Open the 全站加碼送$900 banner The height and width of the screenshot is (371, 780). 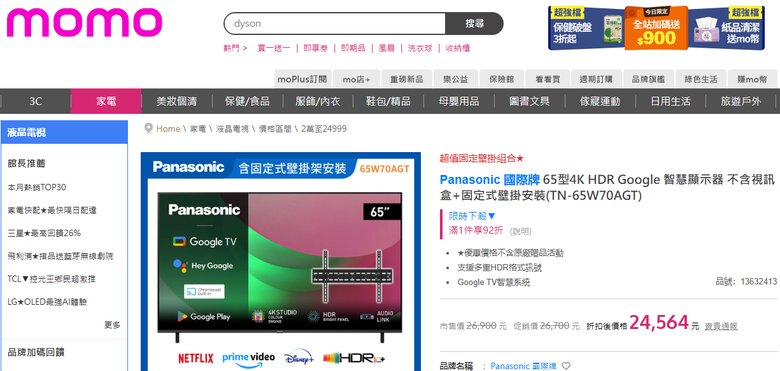(656, 28)
